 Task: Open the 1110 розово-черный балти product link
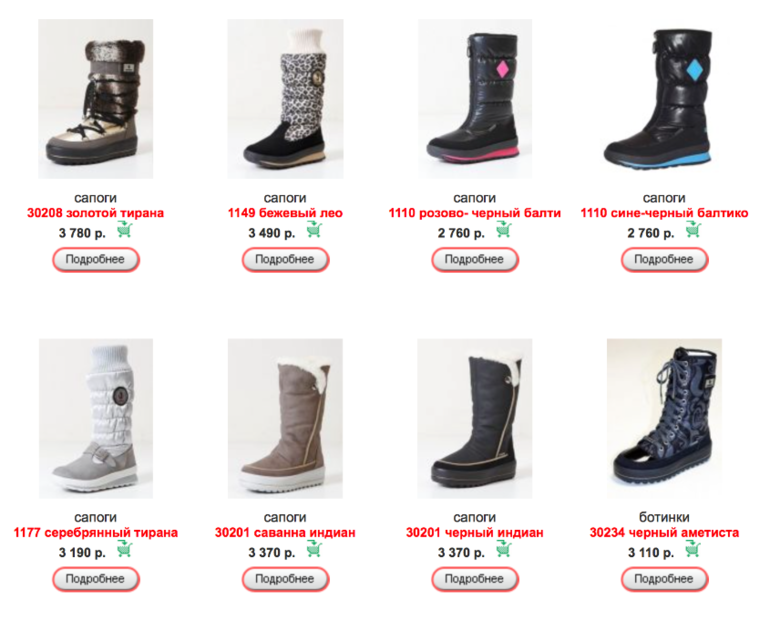coord(474,213)
